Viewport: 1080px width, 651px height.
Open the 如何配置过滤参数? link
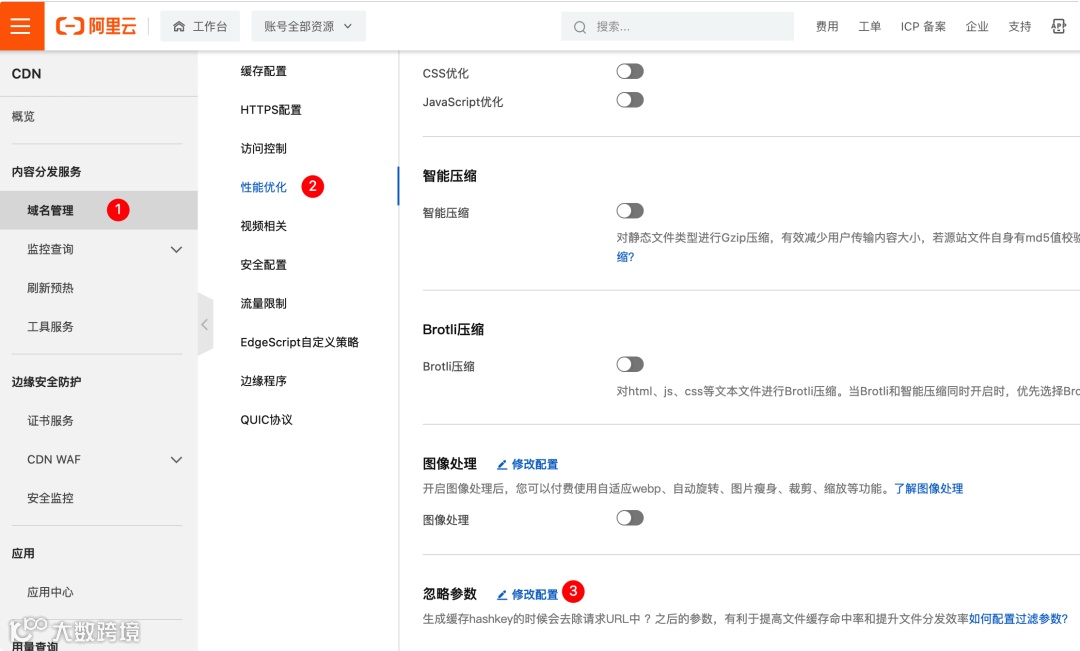[1018, 619]
